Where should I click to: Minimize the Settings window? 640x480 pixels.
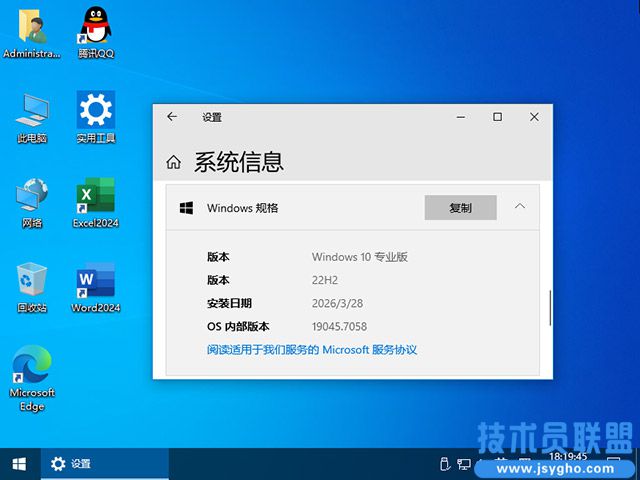(x=461, y=117)
